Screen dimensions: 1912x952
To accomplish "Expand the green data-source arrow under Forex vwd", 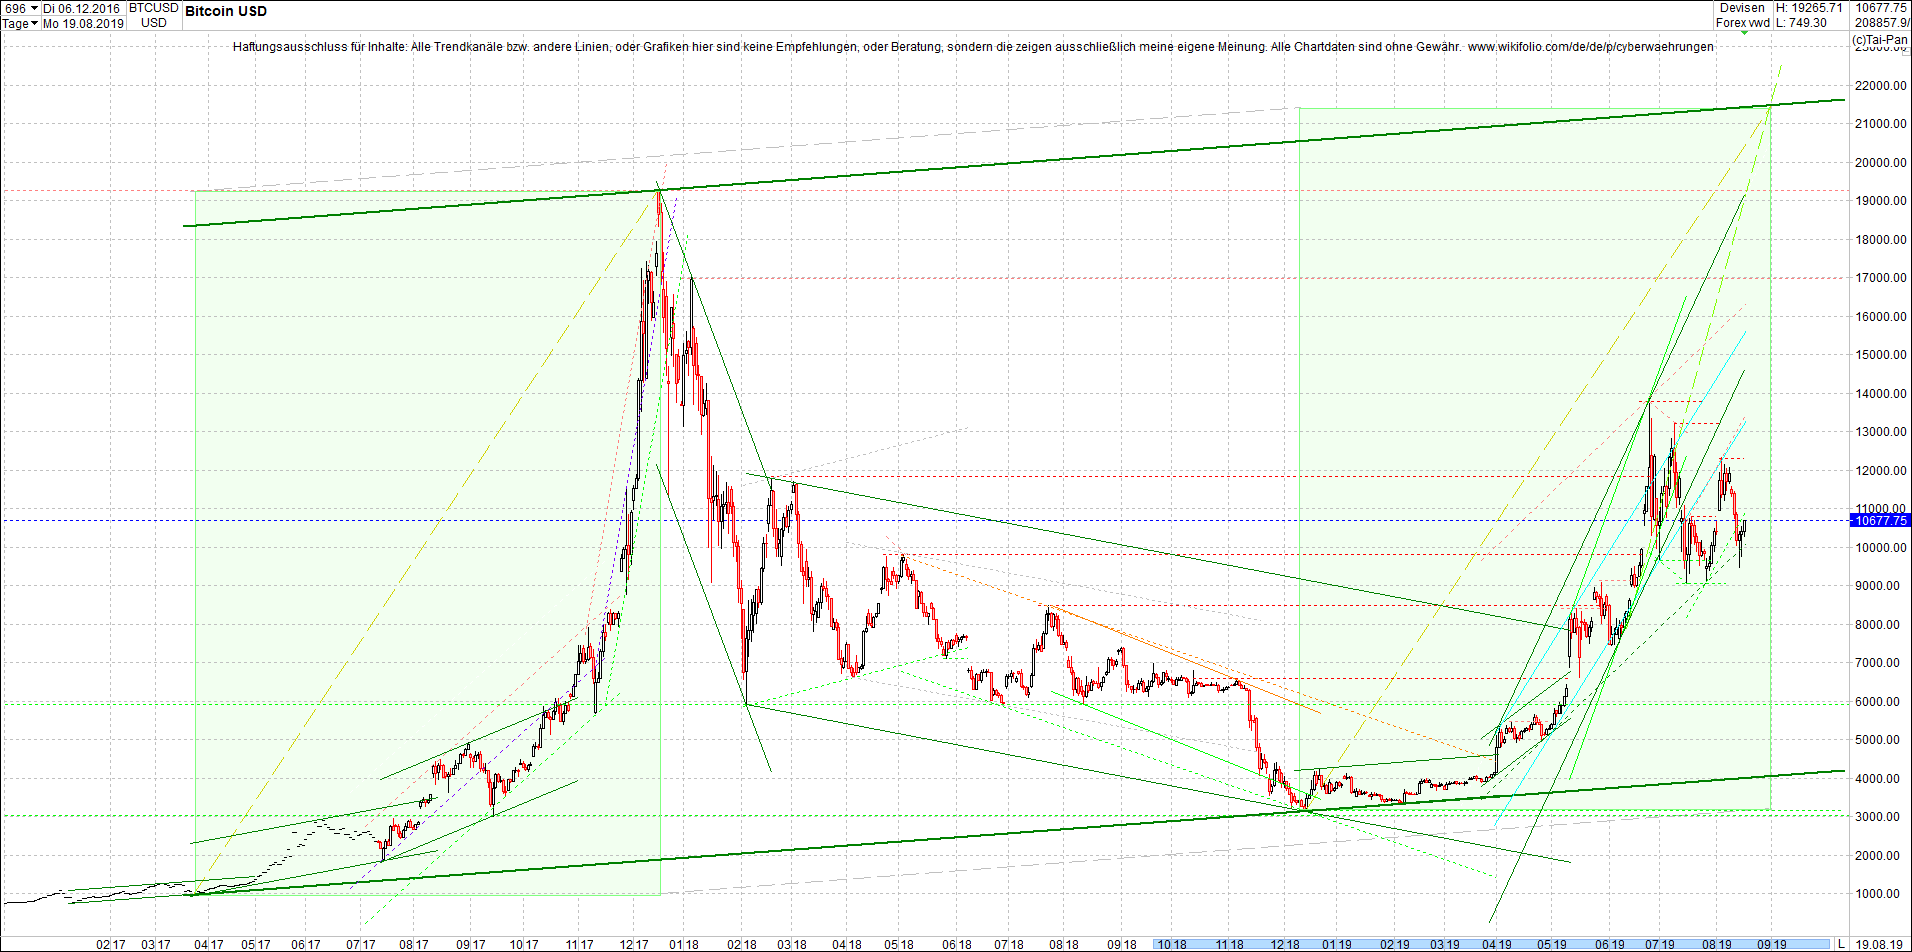I will (1745, 33).
